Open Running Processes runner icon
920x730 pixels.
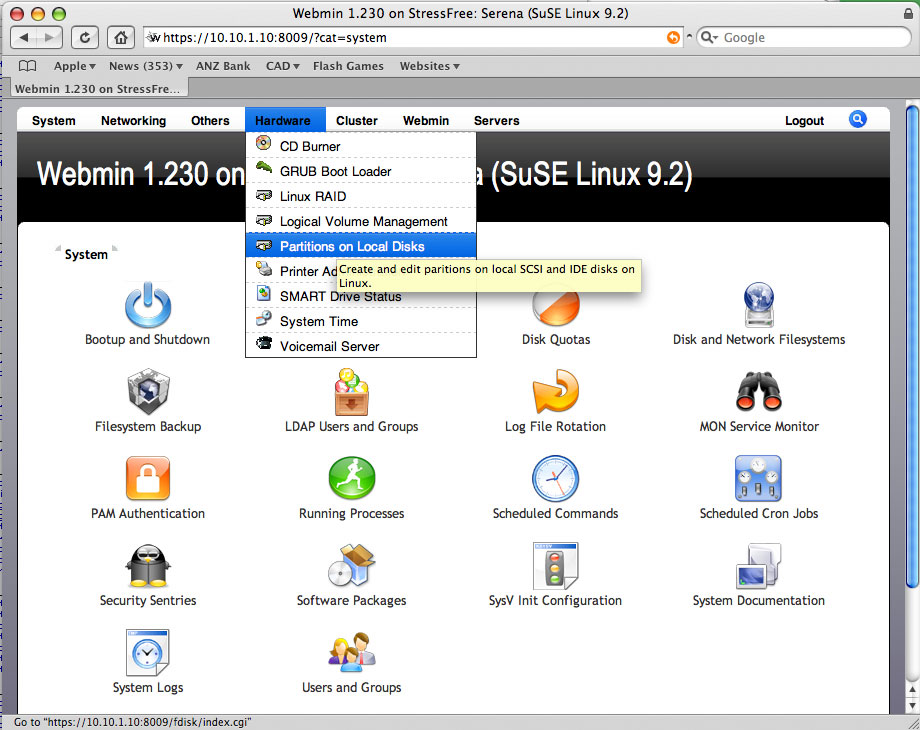pos(351,478)
